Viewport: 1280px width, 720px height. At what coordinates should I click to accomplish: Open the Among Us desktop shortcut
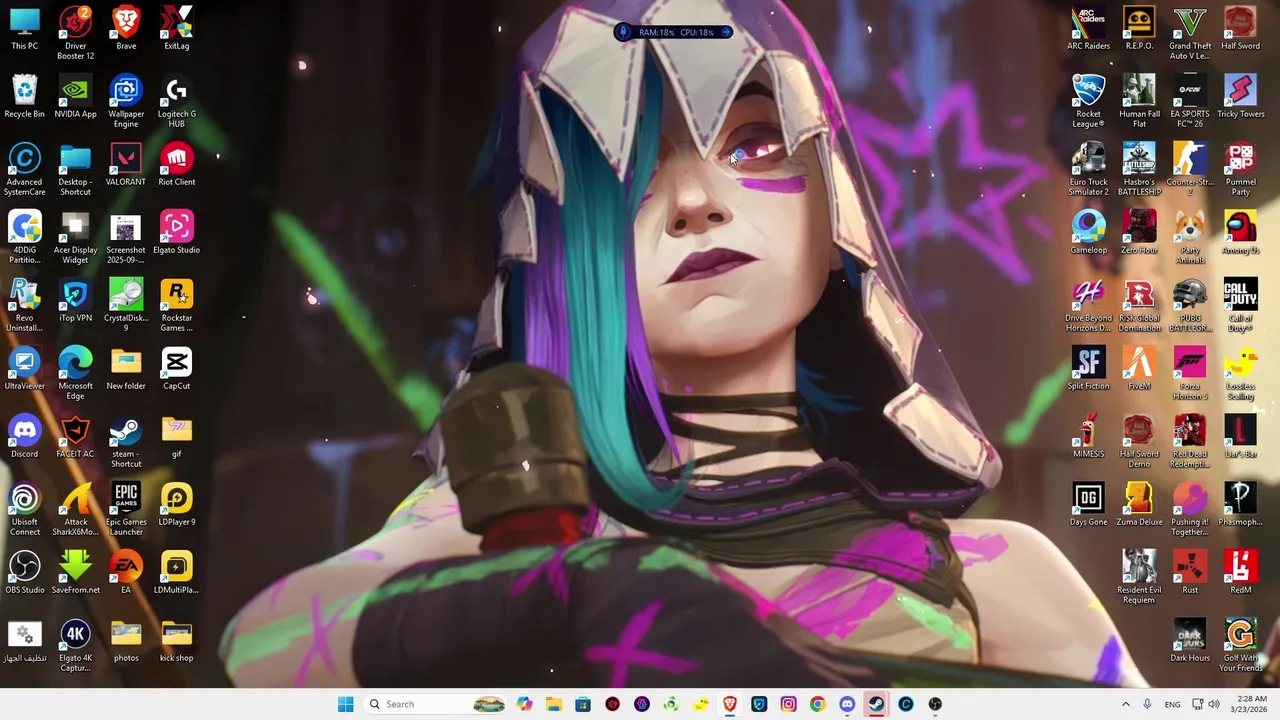[x=1240, y=232]
